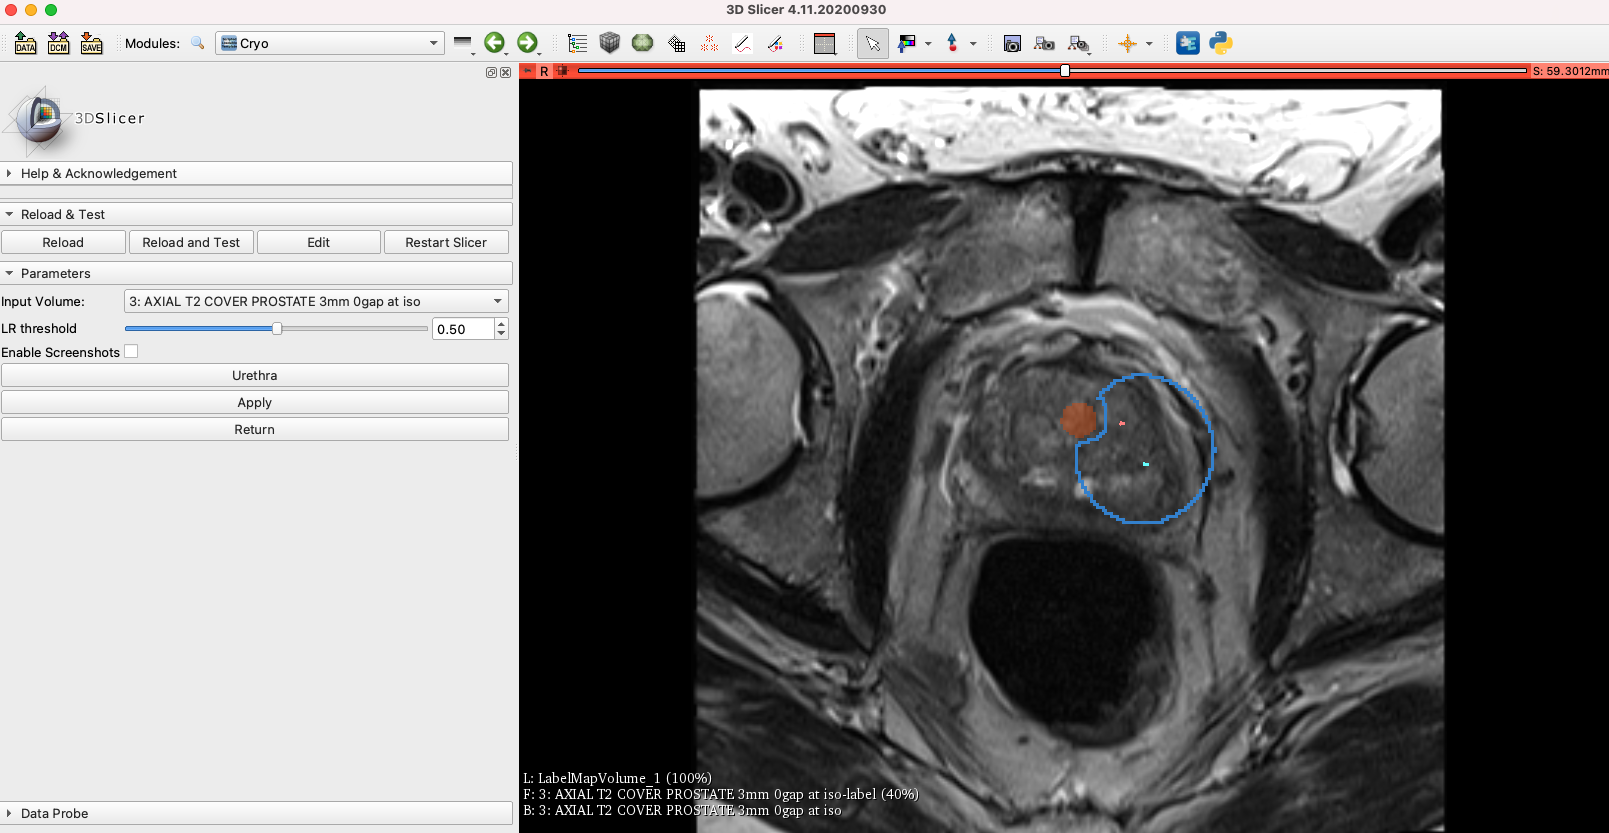Screen dimensions: 1609x833
Task: Click the LR threshold slider handle
Action: pyautogui.click(x=277, y=329)
